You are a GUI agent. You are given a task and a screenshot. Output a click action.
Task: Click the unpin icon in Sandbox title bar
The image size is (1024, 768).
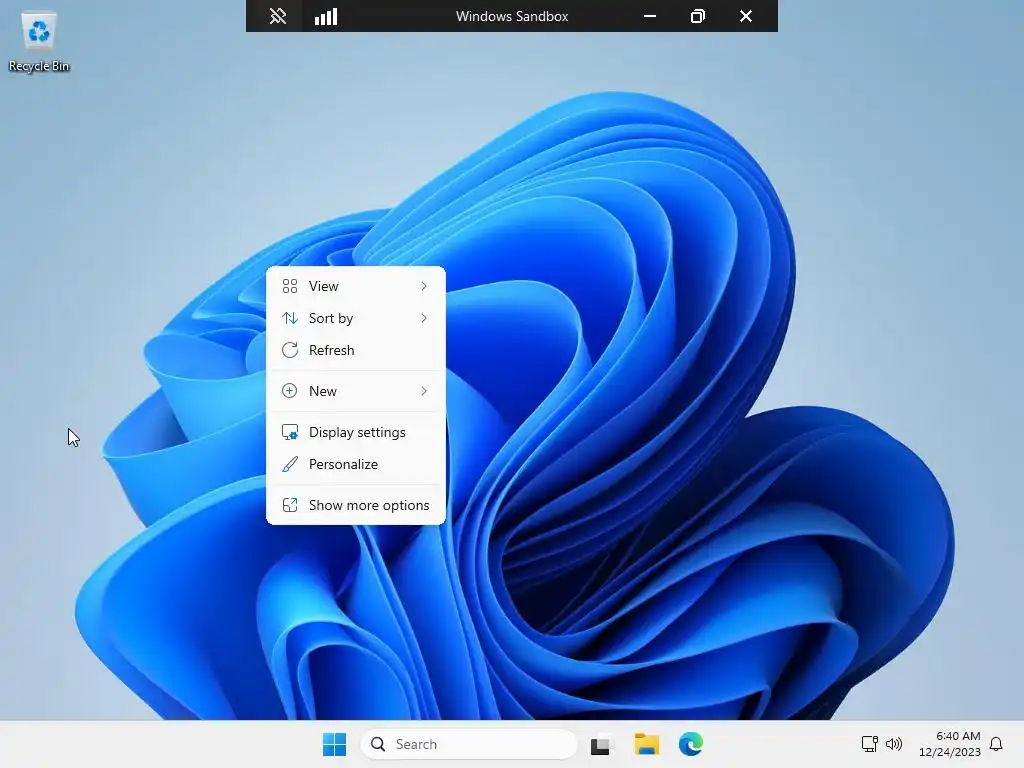[x=278, y=16]
